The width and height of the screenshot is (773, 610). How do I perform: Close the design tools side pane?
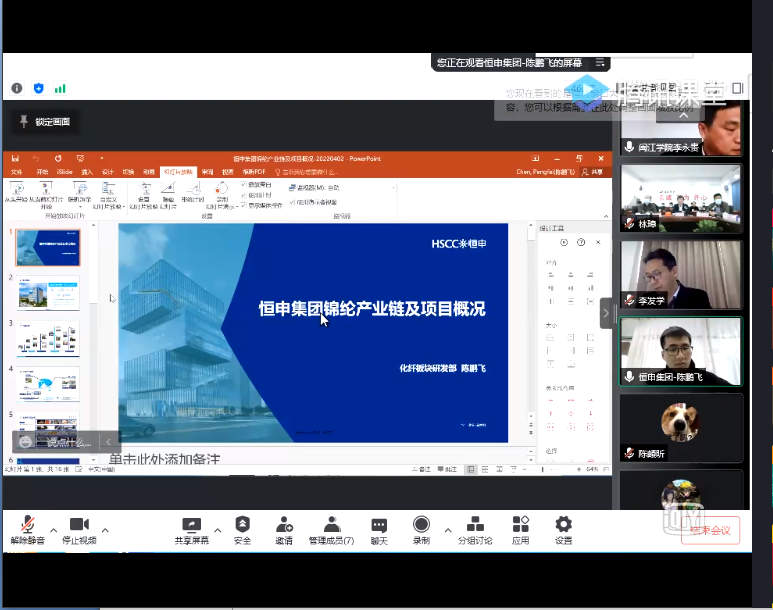click(x=598, y=242)
